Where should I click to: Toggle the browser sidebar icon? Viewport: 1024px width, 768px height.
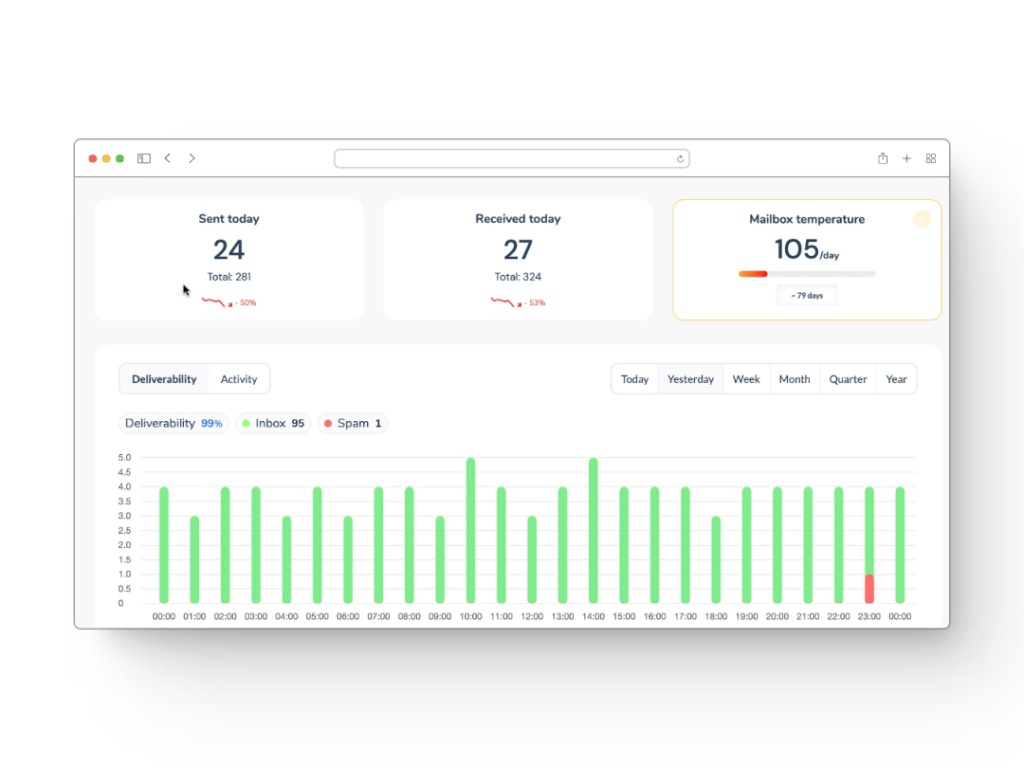[x=144, y=158]
